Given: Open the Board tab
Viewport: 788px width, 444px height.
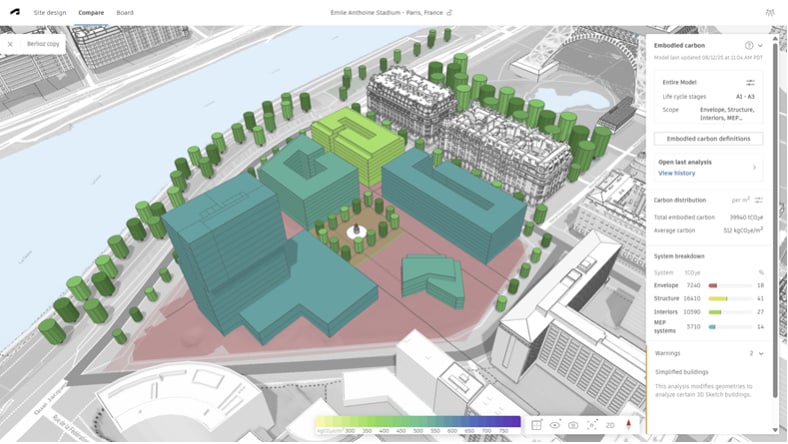Looking at the screenshot, I should (x=125, y=13).
